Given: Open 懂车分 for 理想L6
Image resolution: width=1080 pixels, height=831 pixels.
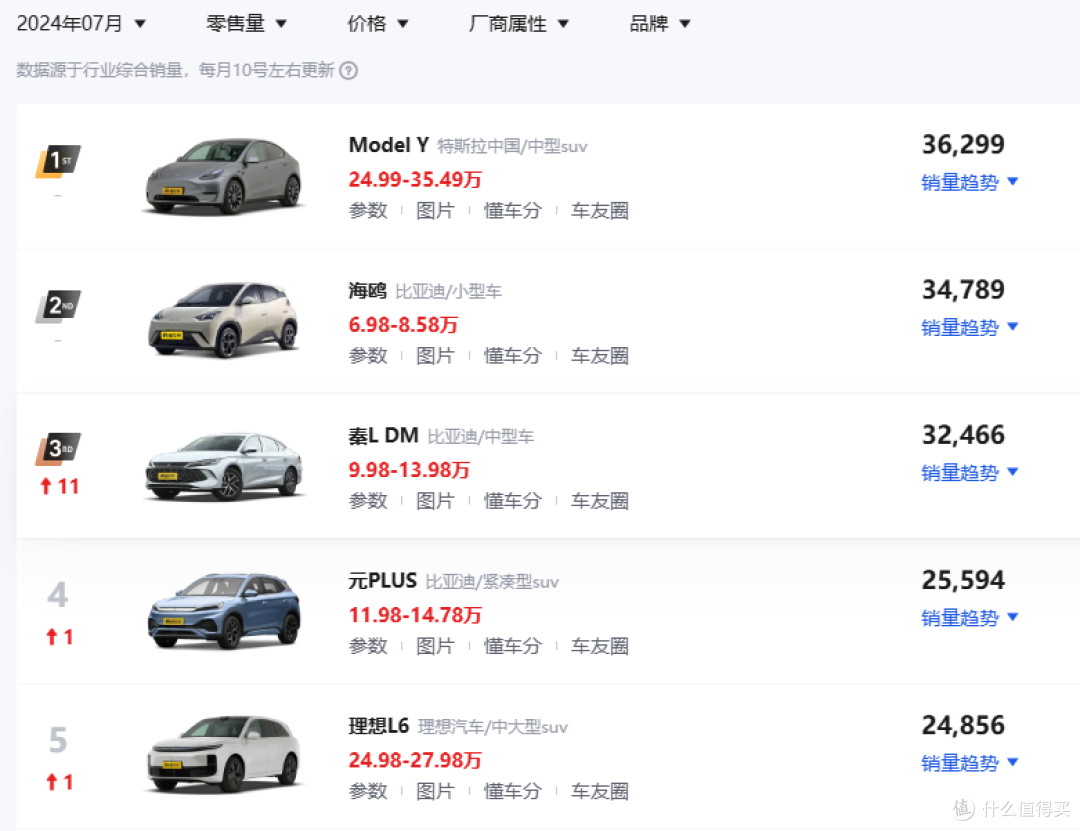Looking at the screenshot, I should 512,792.
